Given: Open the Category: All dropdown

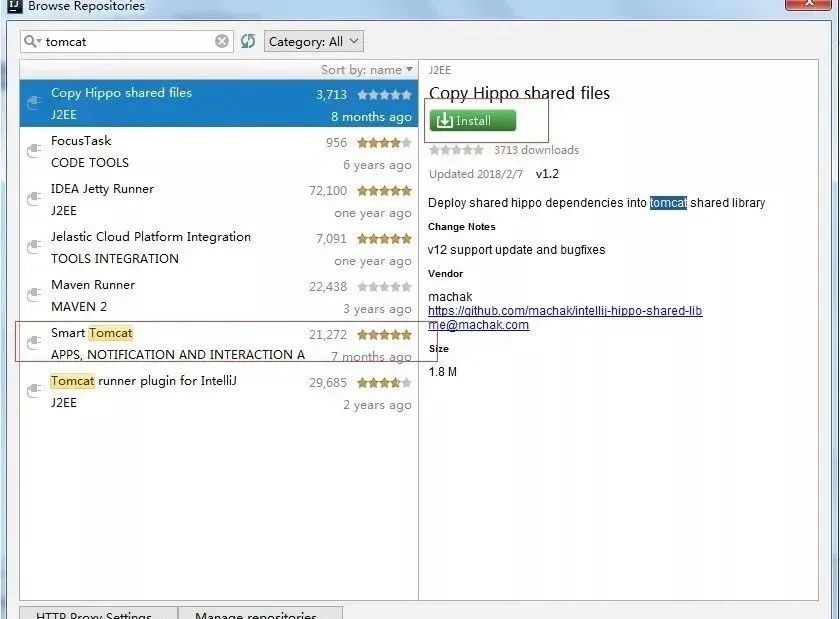Looking at the screenshot, I should 313,41.
